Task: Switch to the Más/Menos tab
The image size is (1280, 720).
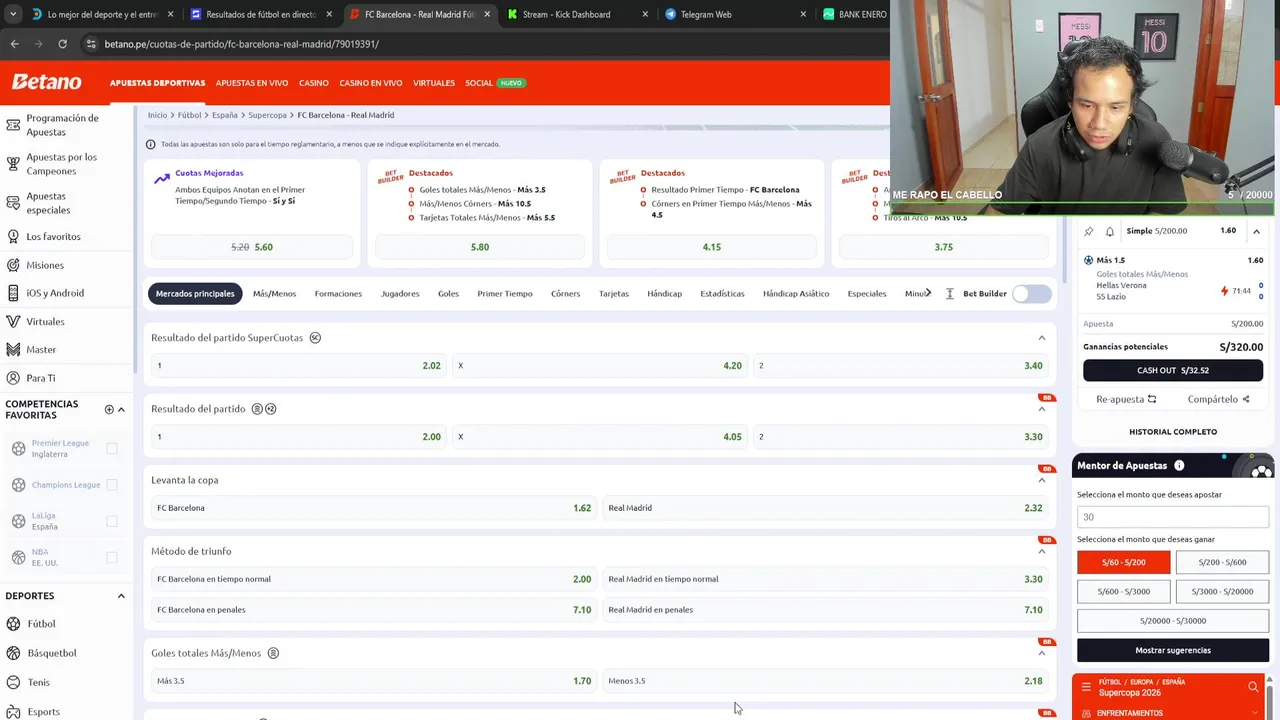Action: pyautogui.click(x=274, y=294)
